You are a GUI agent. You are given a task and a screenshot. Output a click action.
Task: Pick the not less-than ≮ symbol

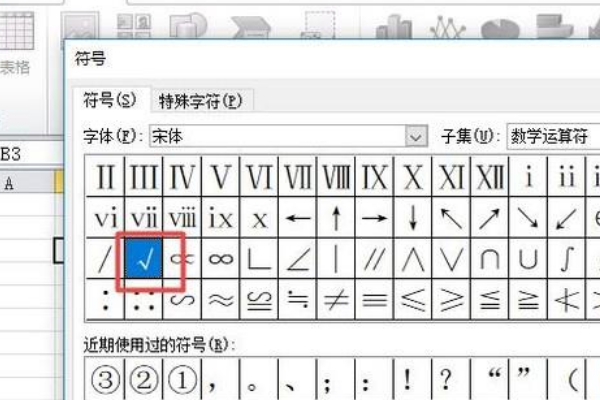point(566,299)
